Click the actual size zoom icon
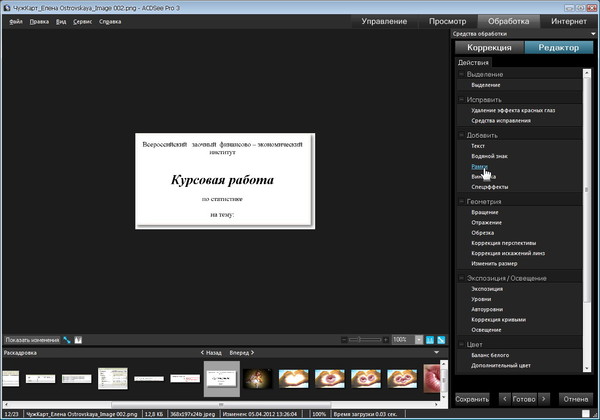The image size is (600, 420). click(x=430, y=340)
